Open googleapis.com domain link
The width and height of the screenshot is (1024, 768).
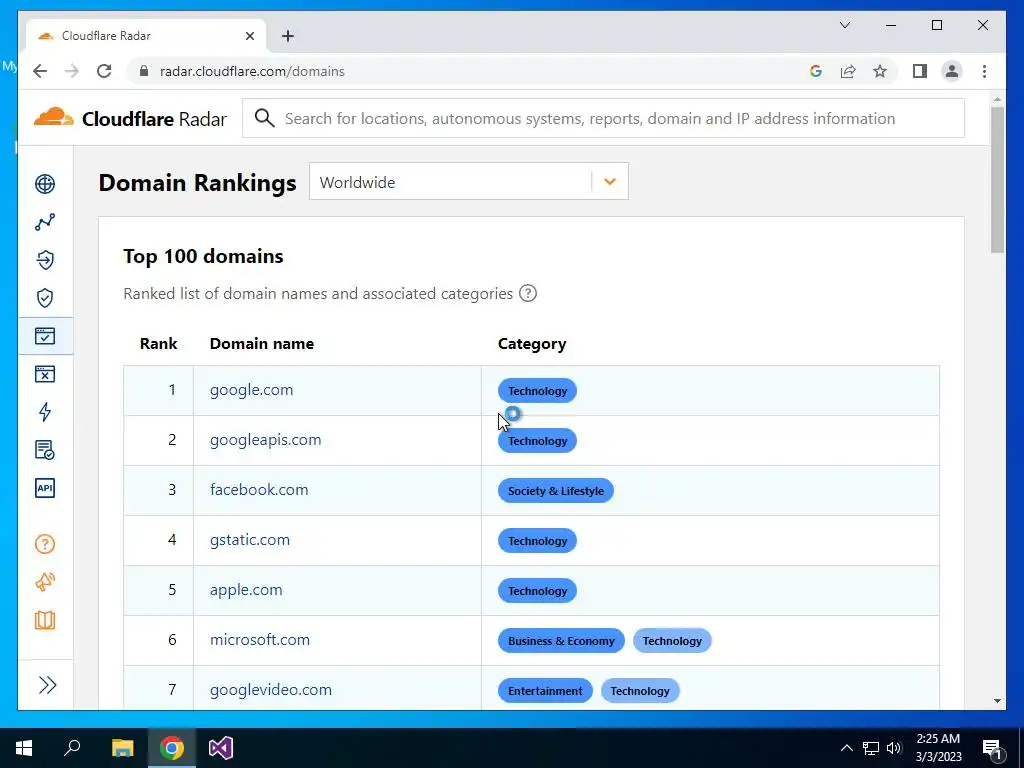point(265,440)
